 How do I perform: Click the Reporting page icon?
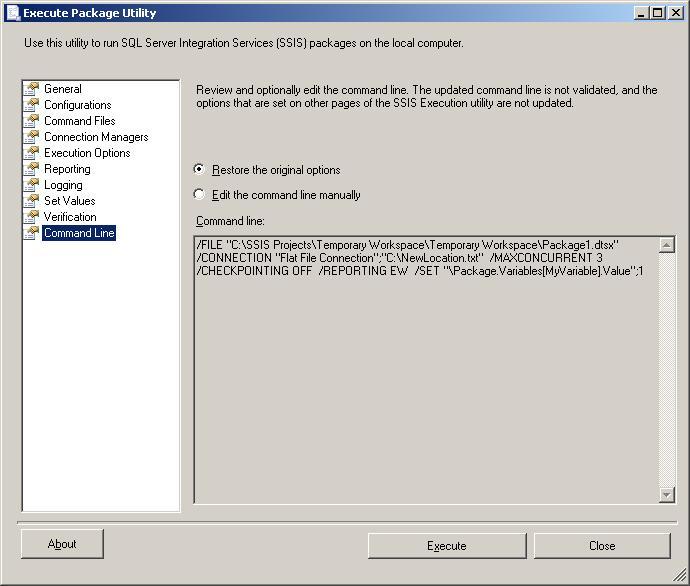click(x=32, y=169)
